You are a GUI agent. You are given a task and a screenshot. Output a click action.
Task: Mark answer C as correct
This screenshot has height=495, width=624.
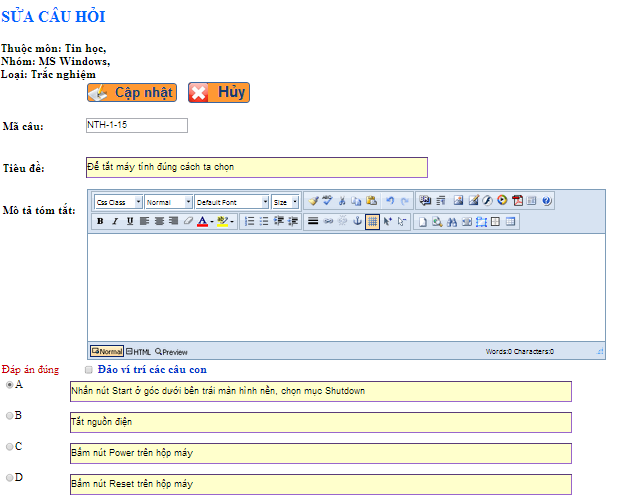tap(10, 447)
